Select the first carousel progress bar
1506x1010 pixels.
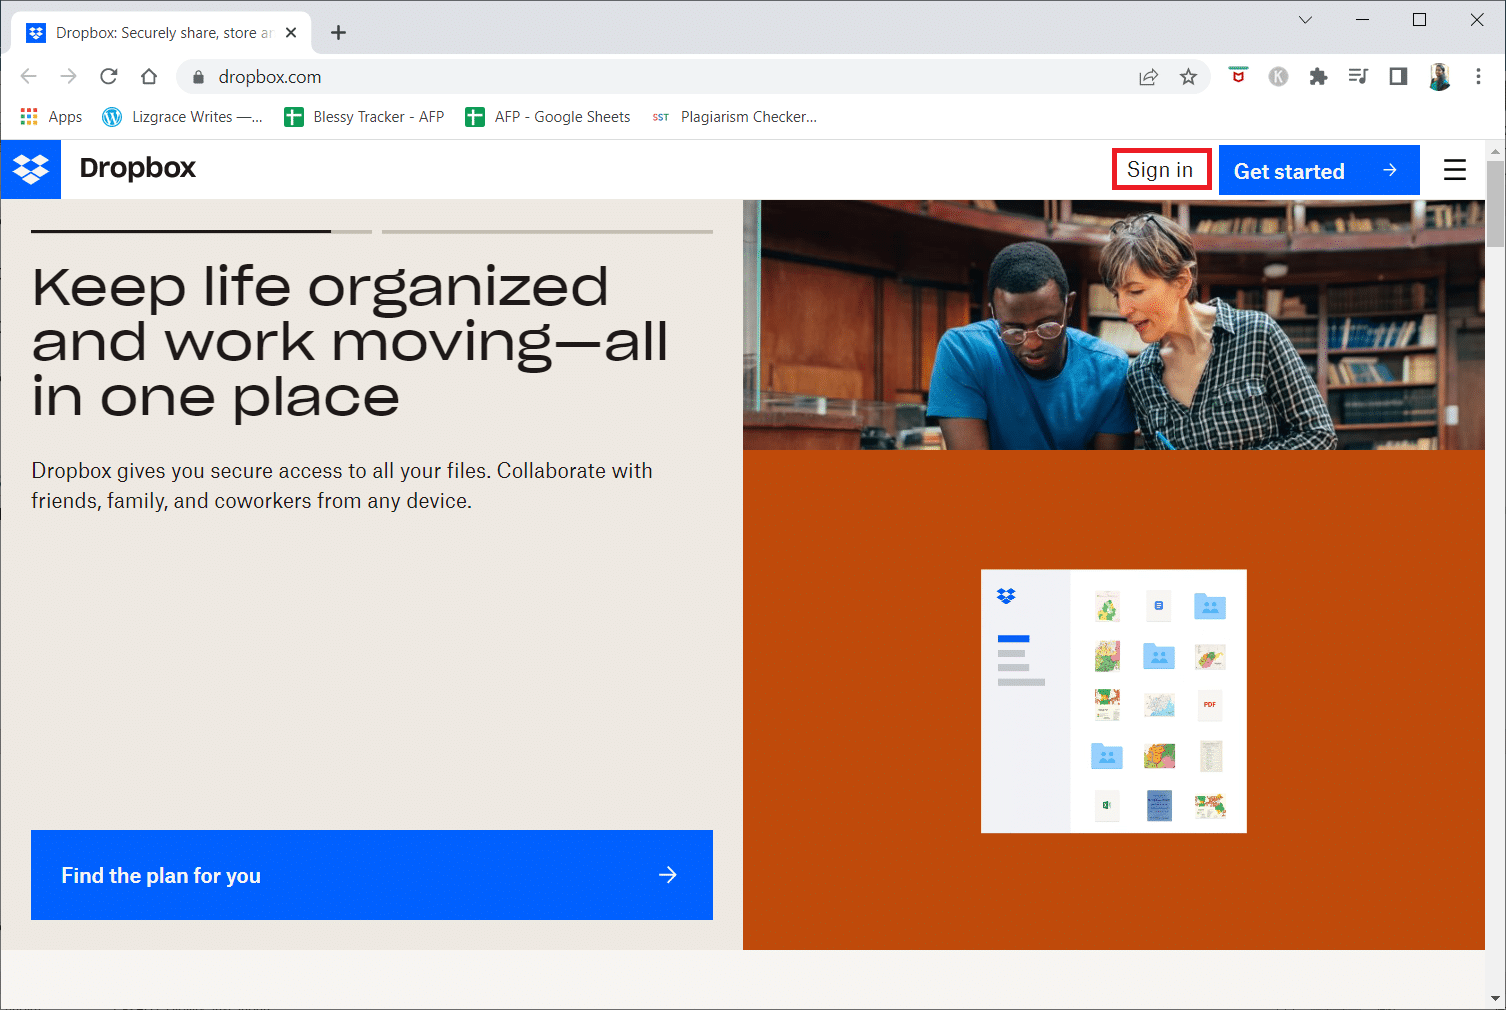click(x=201, y=231)
